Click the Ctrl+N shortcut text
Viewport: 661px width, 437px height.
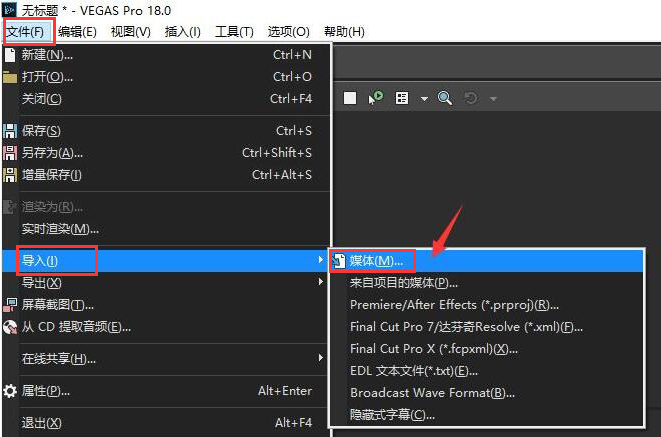click(292, 55)
